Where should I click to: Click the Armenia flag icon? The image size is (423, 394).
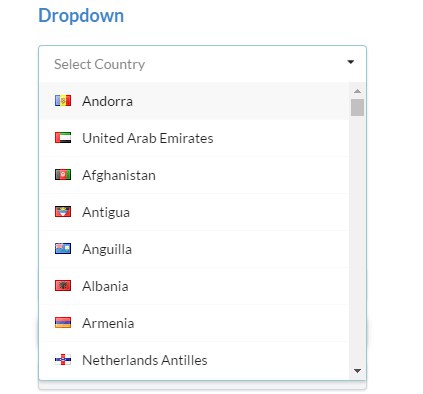[x=63, y=323]
